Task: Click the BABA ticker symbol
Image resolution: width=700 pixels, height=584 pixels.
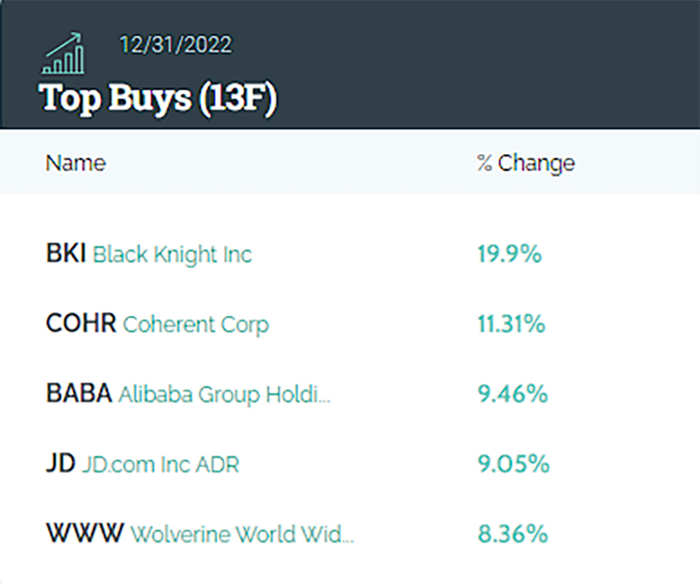Action: coord(79,394)
